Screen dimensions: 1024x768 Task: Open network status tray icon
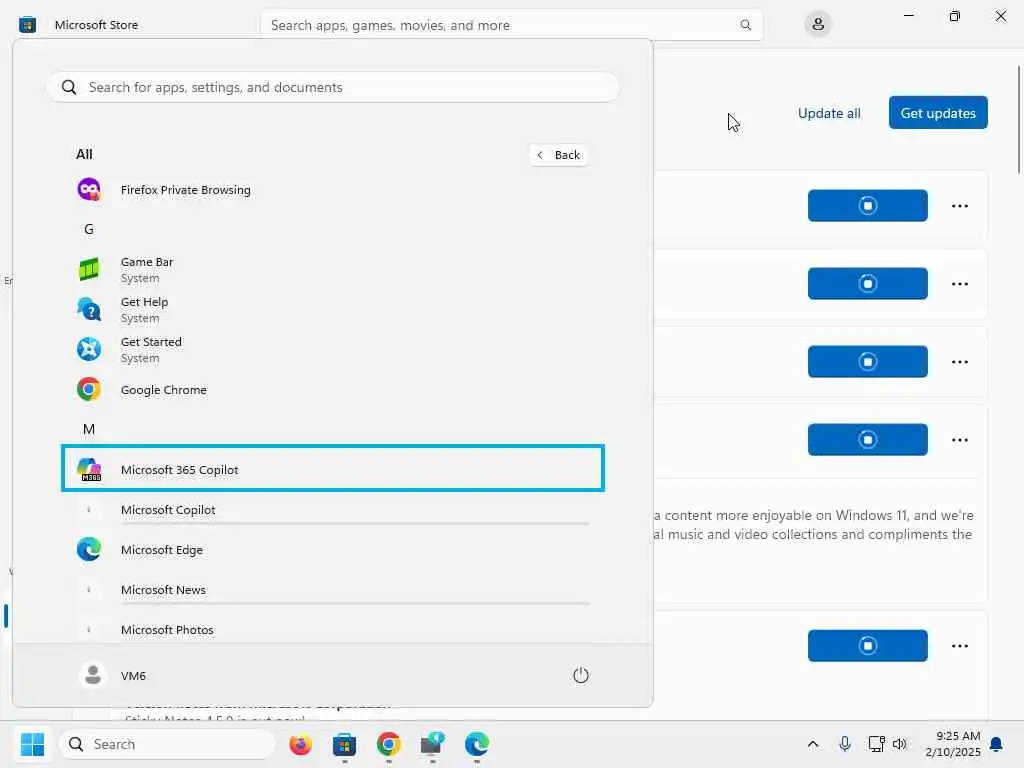[x=876, y=744]
